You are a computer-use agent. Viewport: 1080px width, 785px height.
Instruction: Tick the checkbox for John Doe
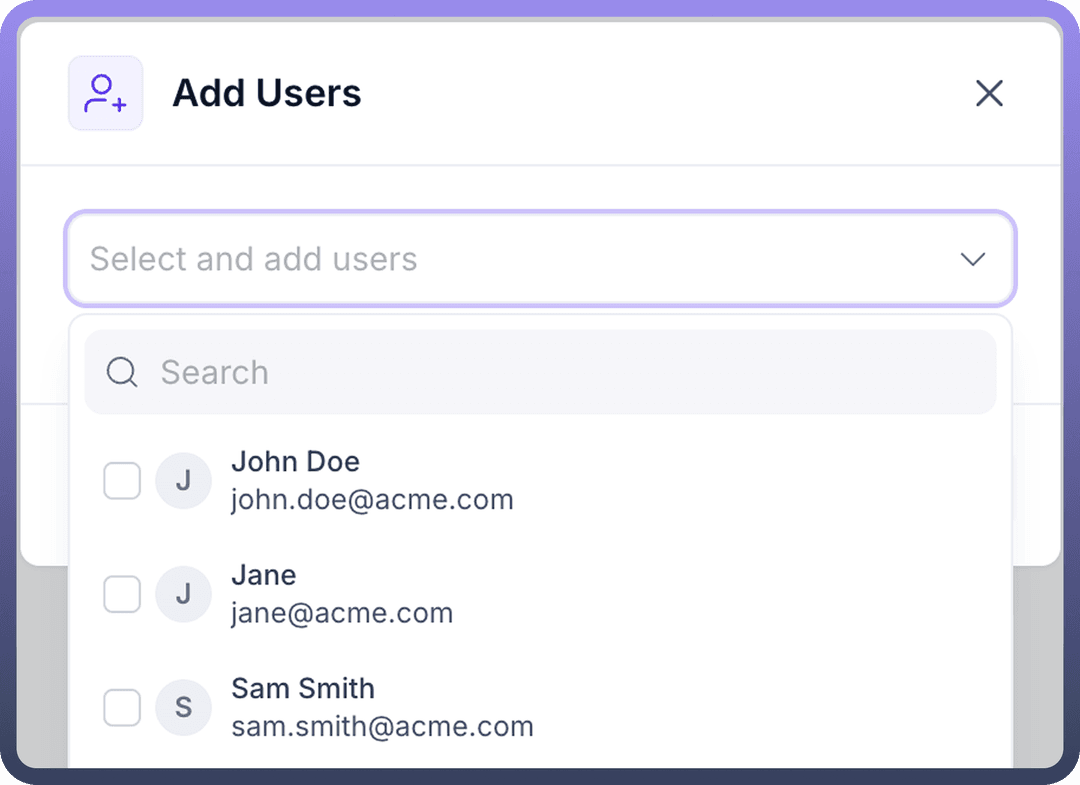(x=122, y=481)
